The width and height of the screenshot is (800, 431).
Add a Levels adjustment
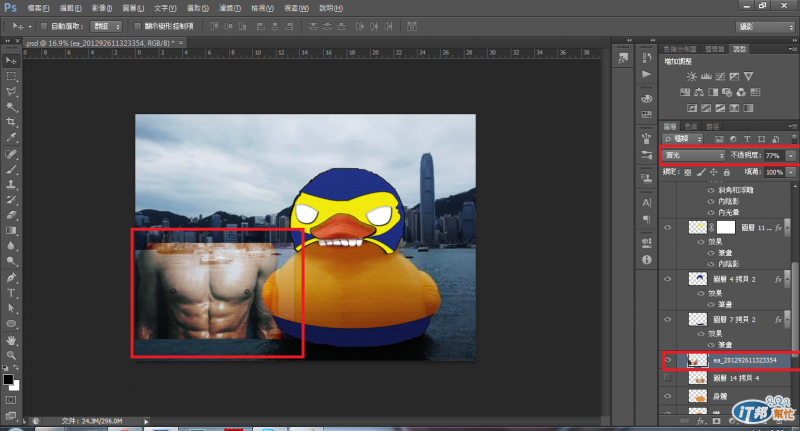pyautogui.click(x=706, y=77)
